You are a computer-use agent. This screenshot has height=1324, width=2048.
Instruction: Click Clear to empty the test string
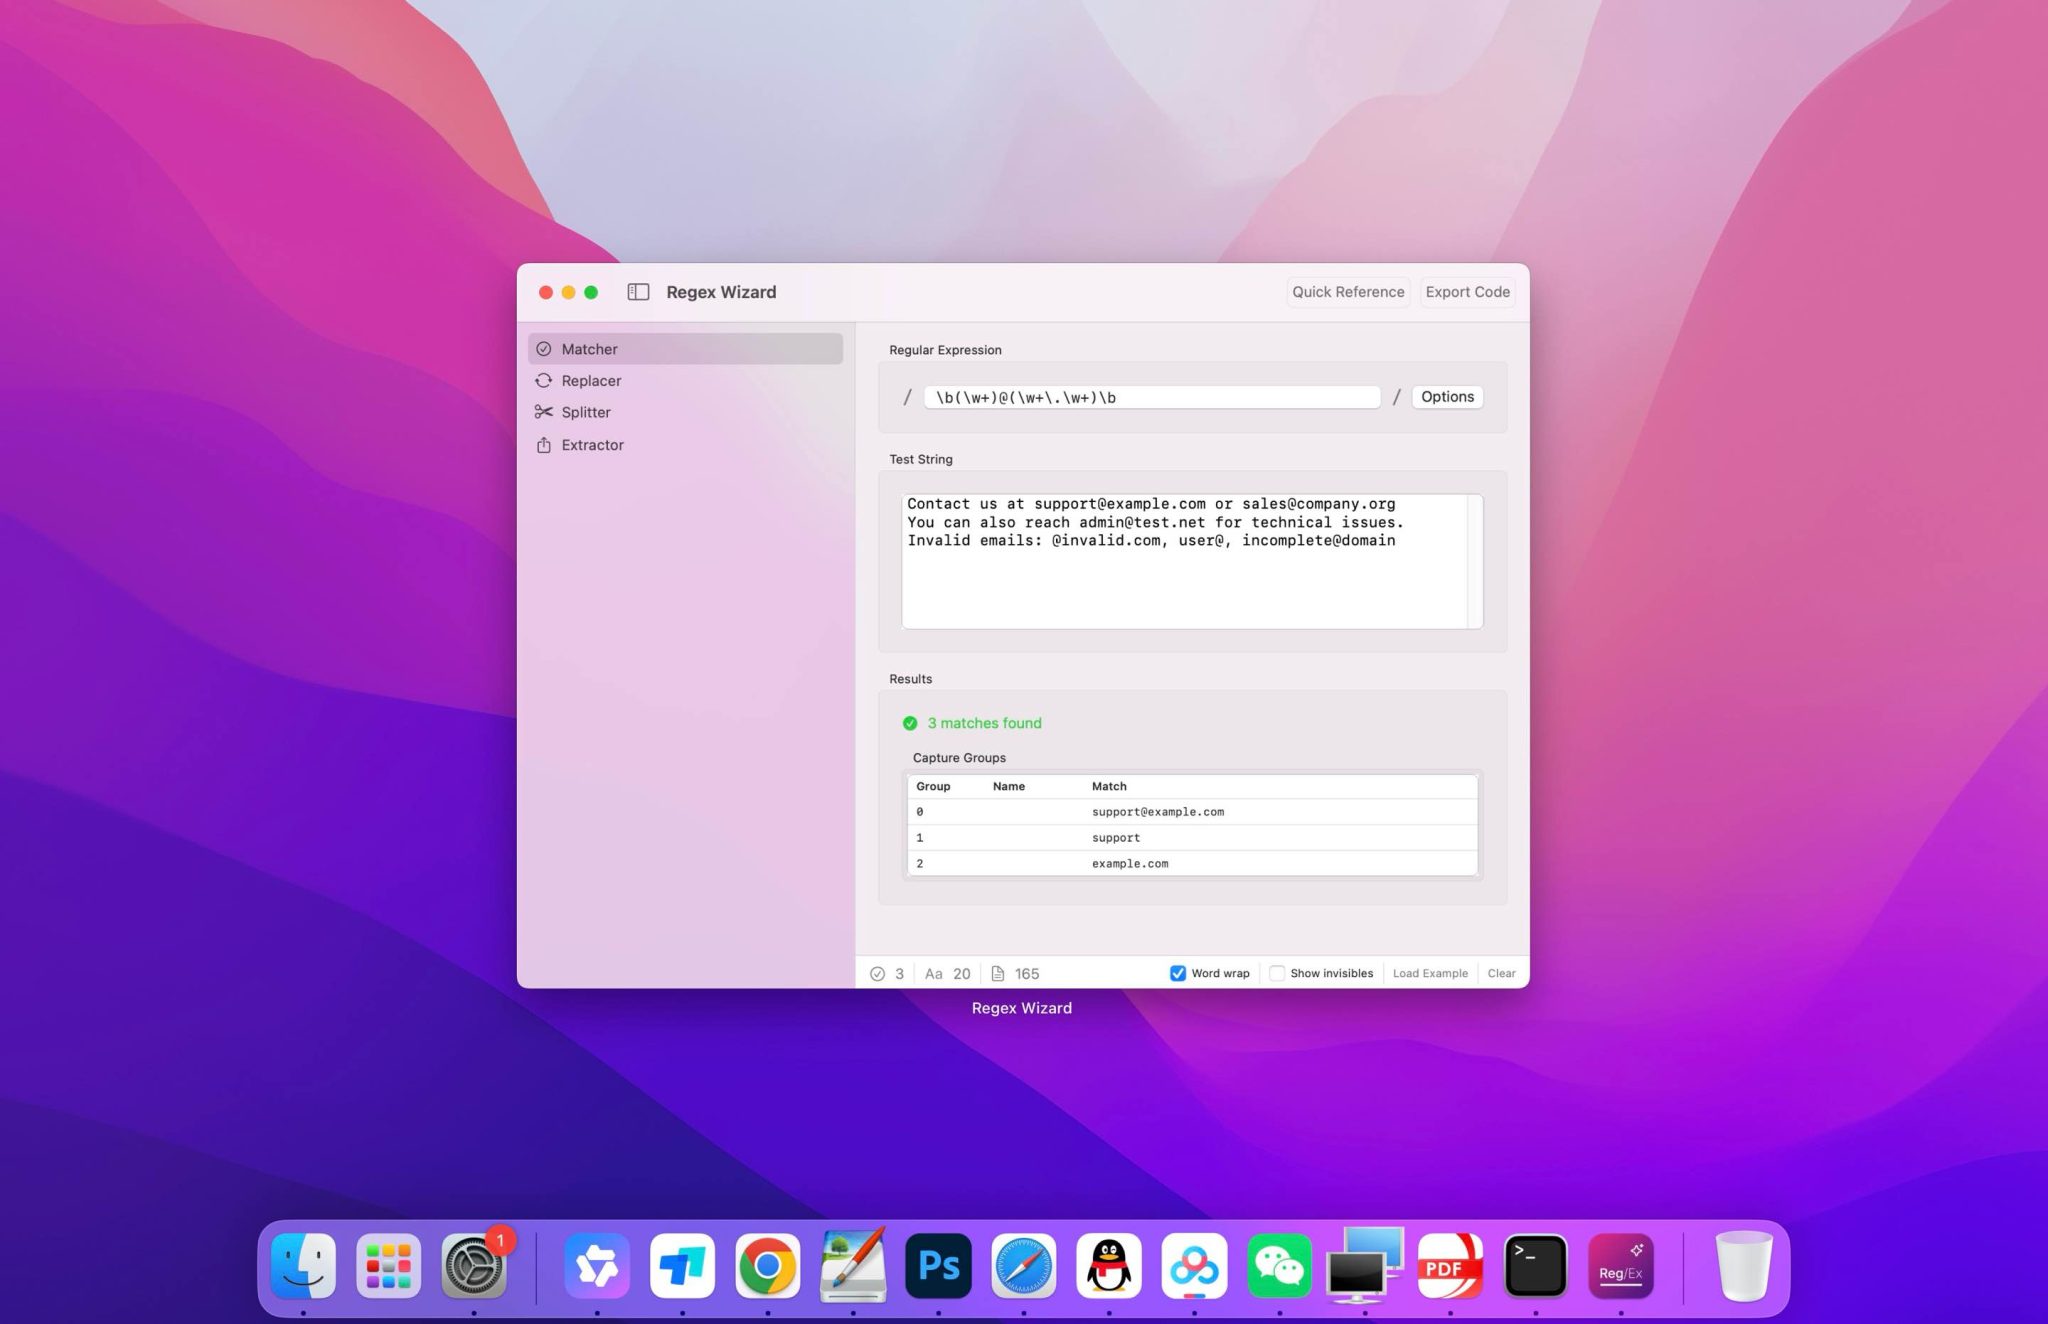pyautogui.click(x=1501, y=972)
